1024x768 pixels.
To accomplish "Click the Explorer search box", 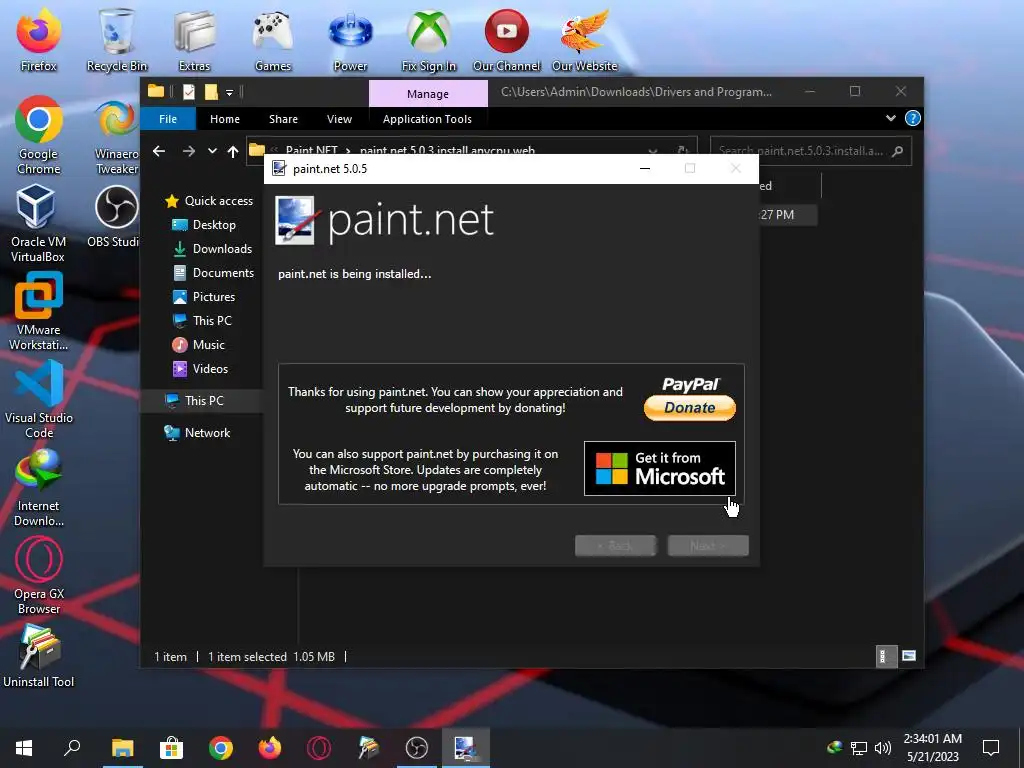I will coord(810,151).
